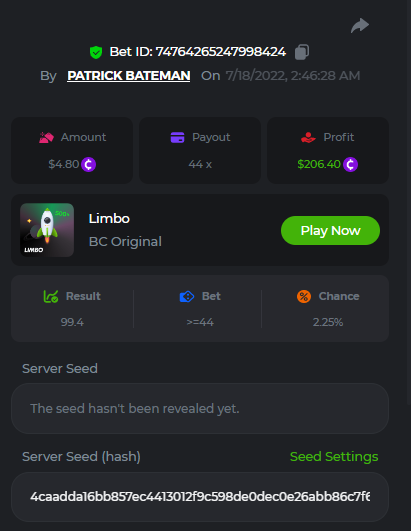Click the Limbo game title
This screenshot has width=411, height=531.
109,219
